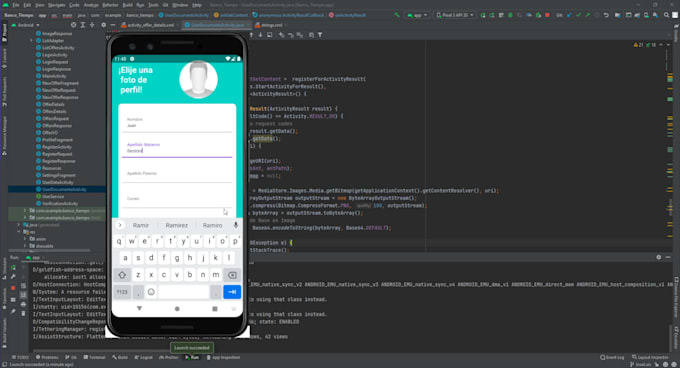Tap the Ramirez keyboard suggestion

click(x=177, y=225)
